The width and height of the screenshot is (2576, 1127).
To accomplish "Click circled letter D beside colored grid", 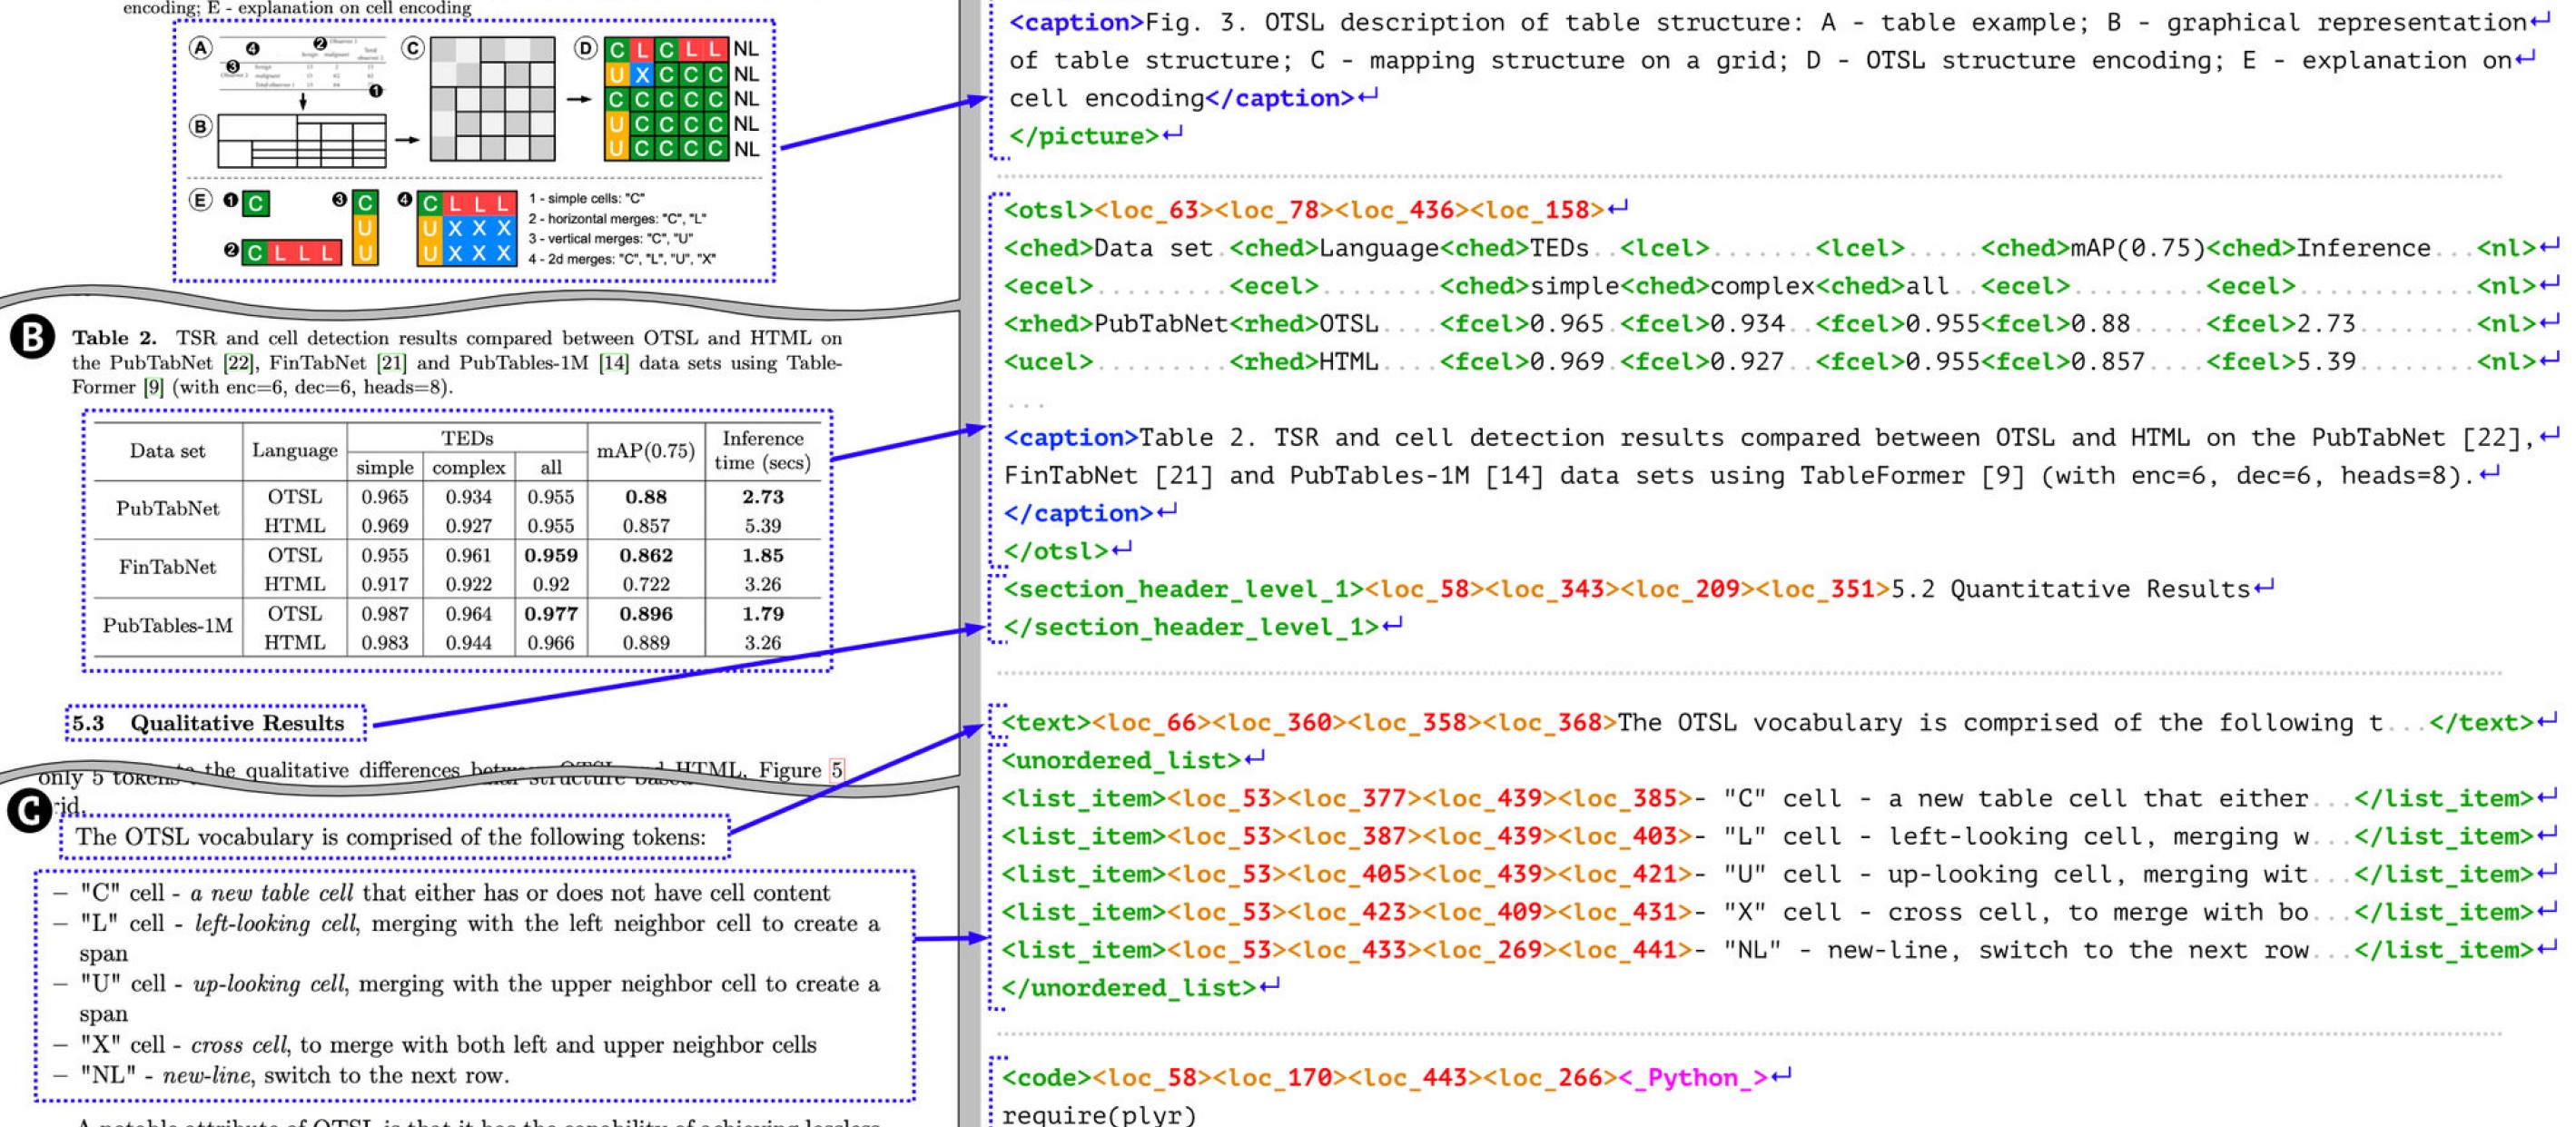I will pyautogui.click(x=587, y=48).
